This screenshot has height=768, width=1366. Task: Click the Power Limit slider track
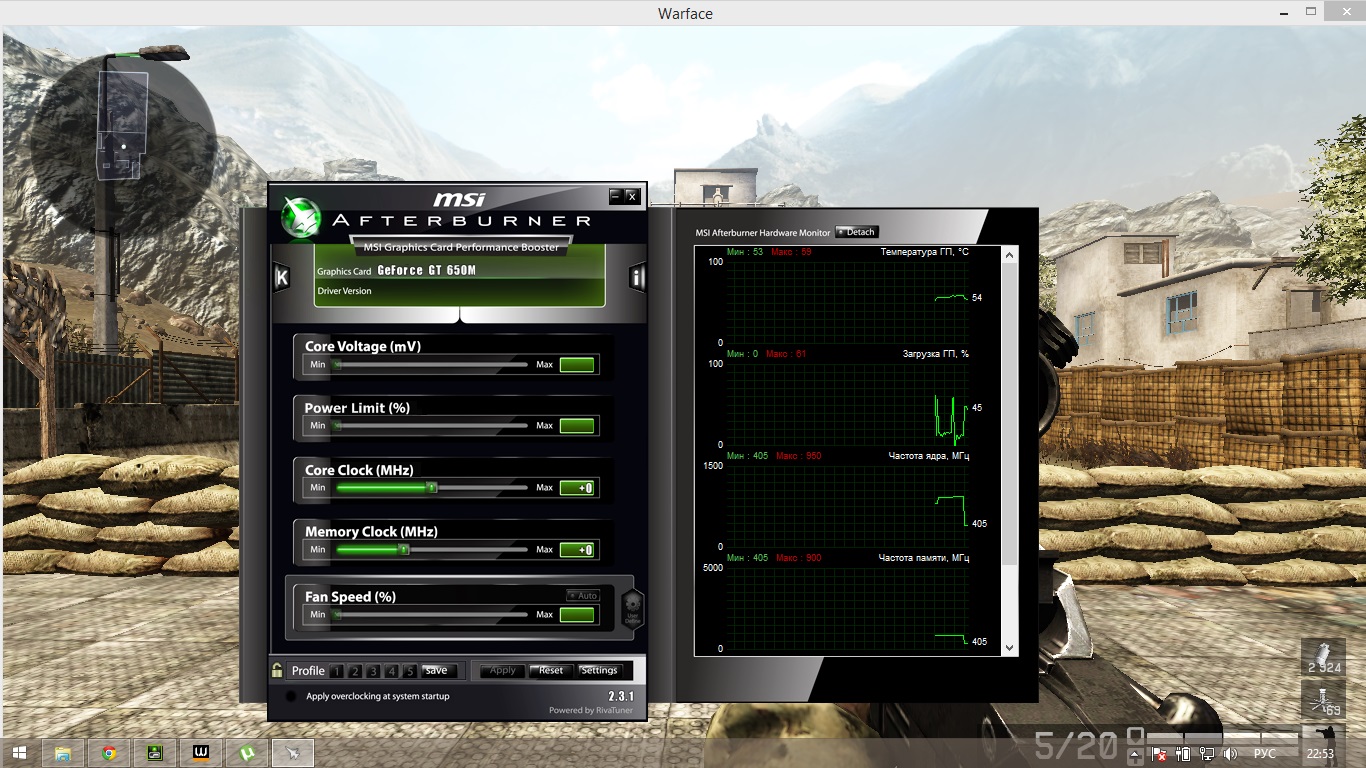click(431, 426)
